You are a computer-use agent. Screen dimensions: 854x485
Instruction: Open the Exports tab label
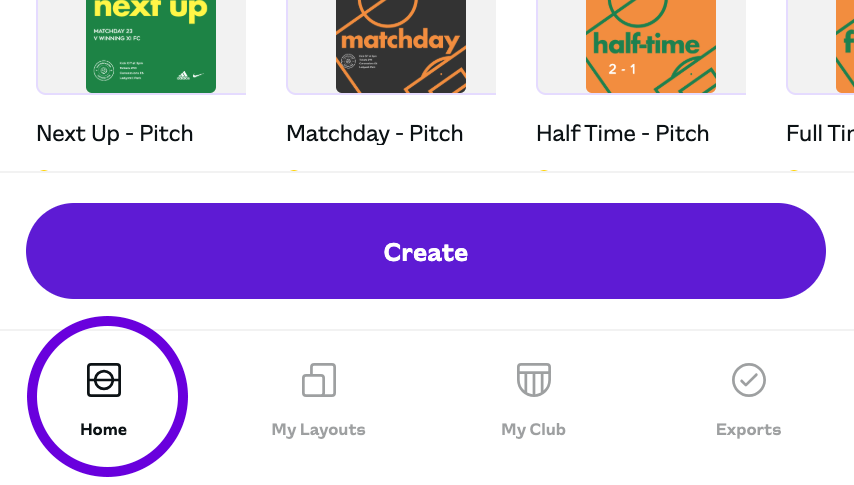749,429
